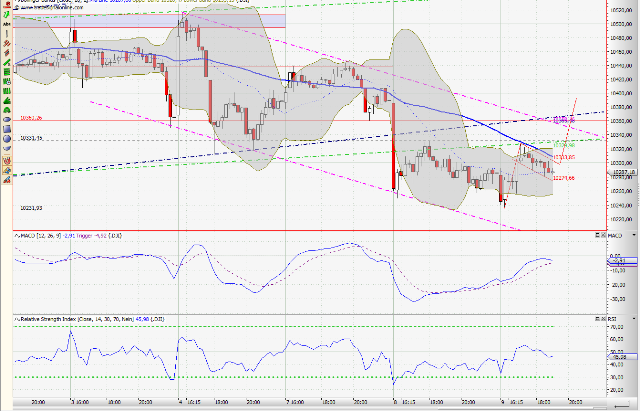The height and width of the screenshot is (411, 640).
Task: Open the MACD pane dropdown arrow
Action: tap(634, 235)
